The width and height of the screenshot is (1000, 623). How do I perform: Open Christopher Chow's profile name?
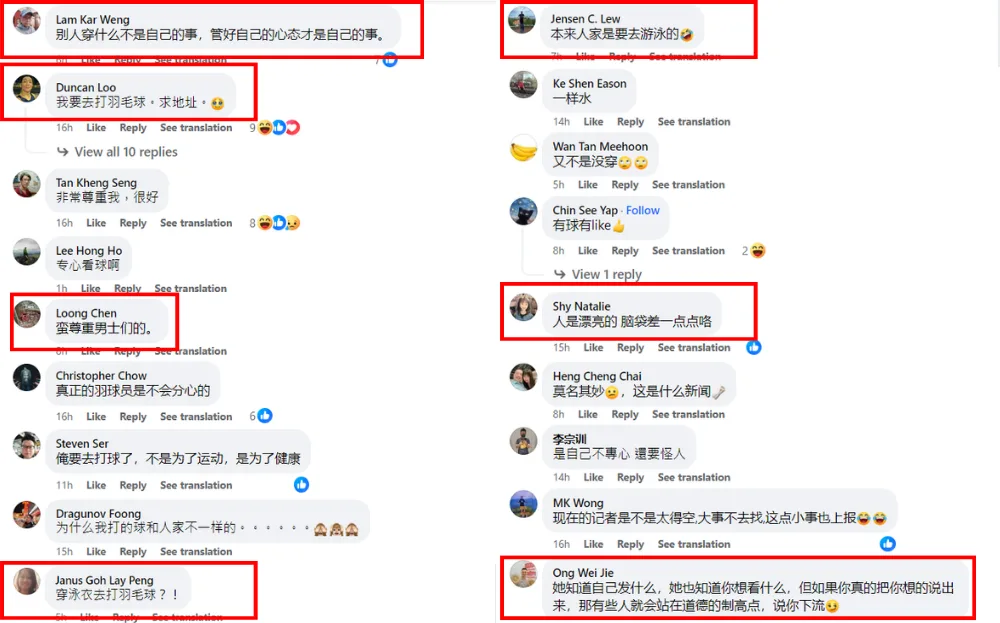(x=101, y=376)
